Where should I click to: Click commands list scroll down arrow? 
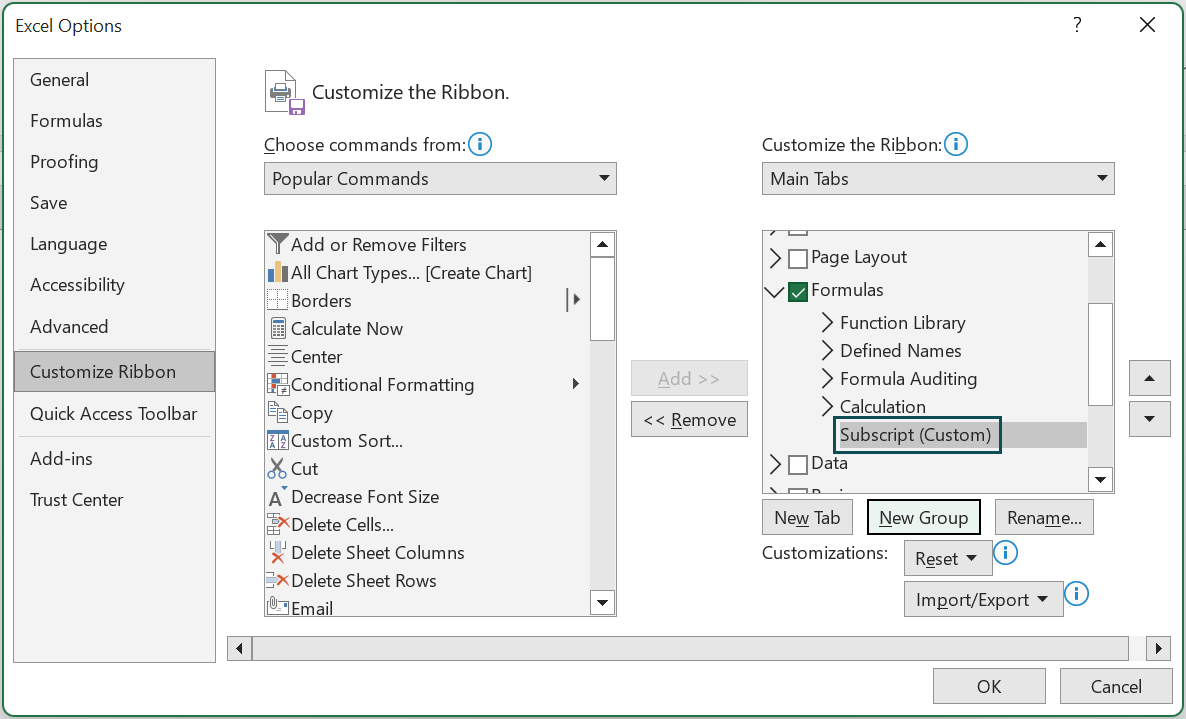pos(602,603)
